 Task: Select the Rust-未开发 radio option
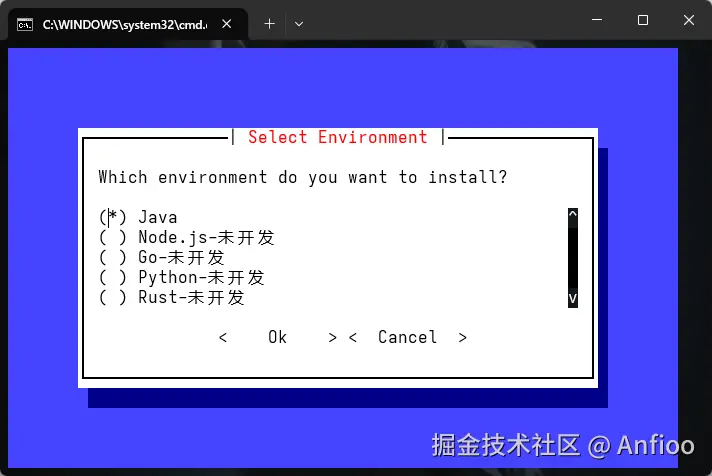click(x=172, y=297)
